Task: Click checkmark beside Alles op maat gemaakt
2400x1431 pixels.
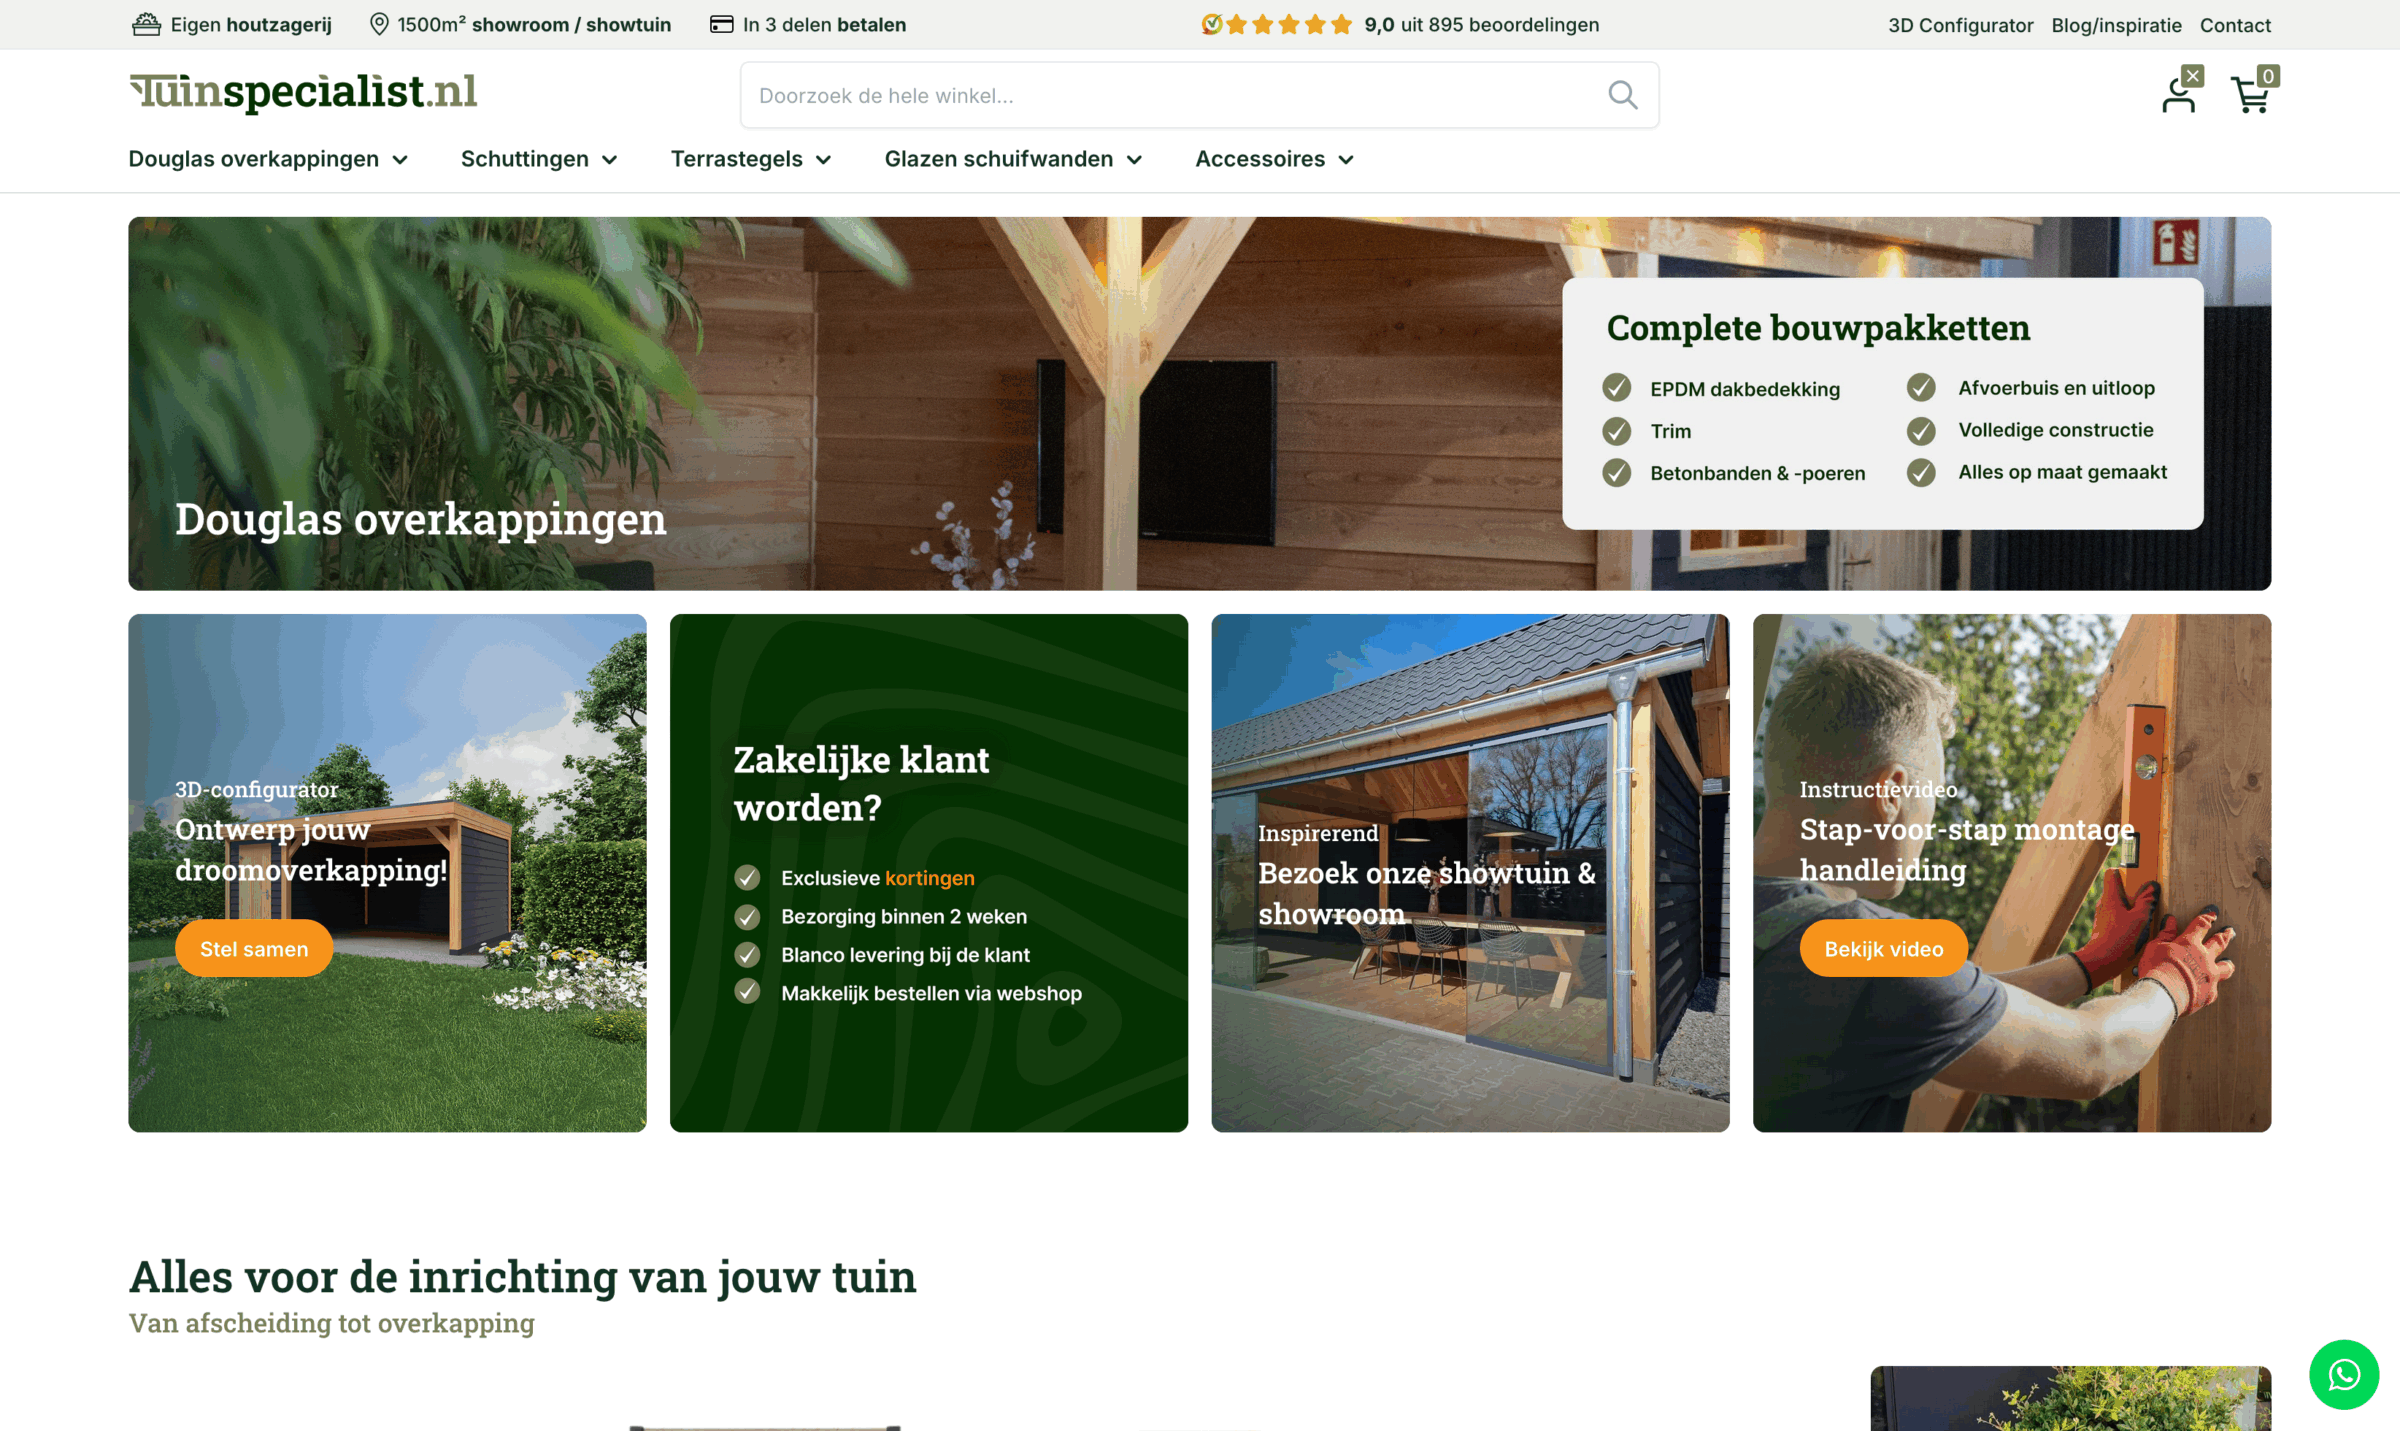Action: click(x=1920, y=472)
